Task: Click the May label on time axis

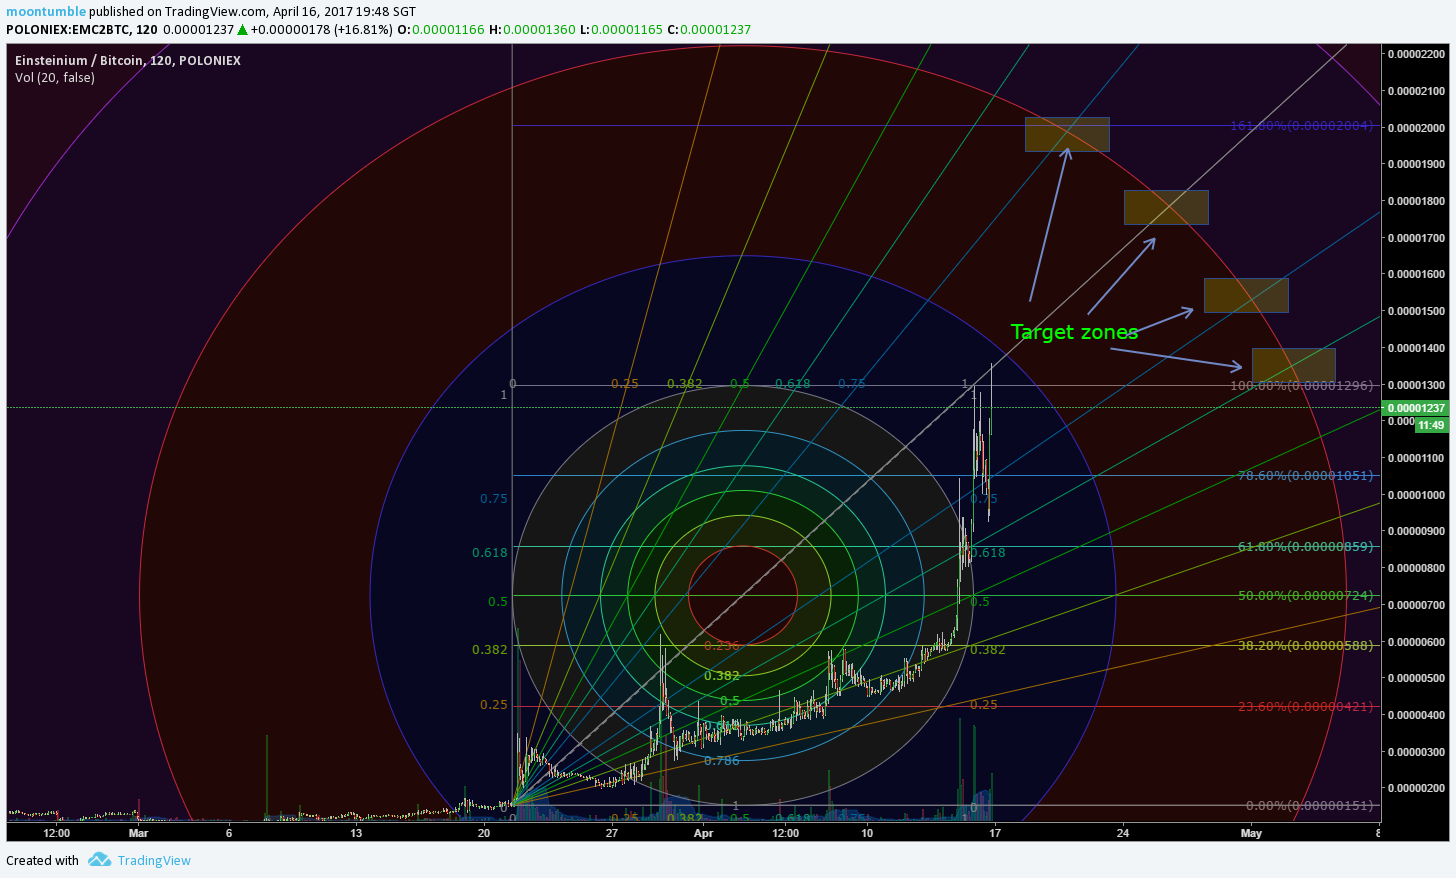Action: 1251,833
